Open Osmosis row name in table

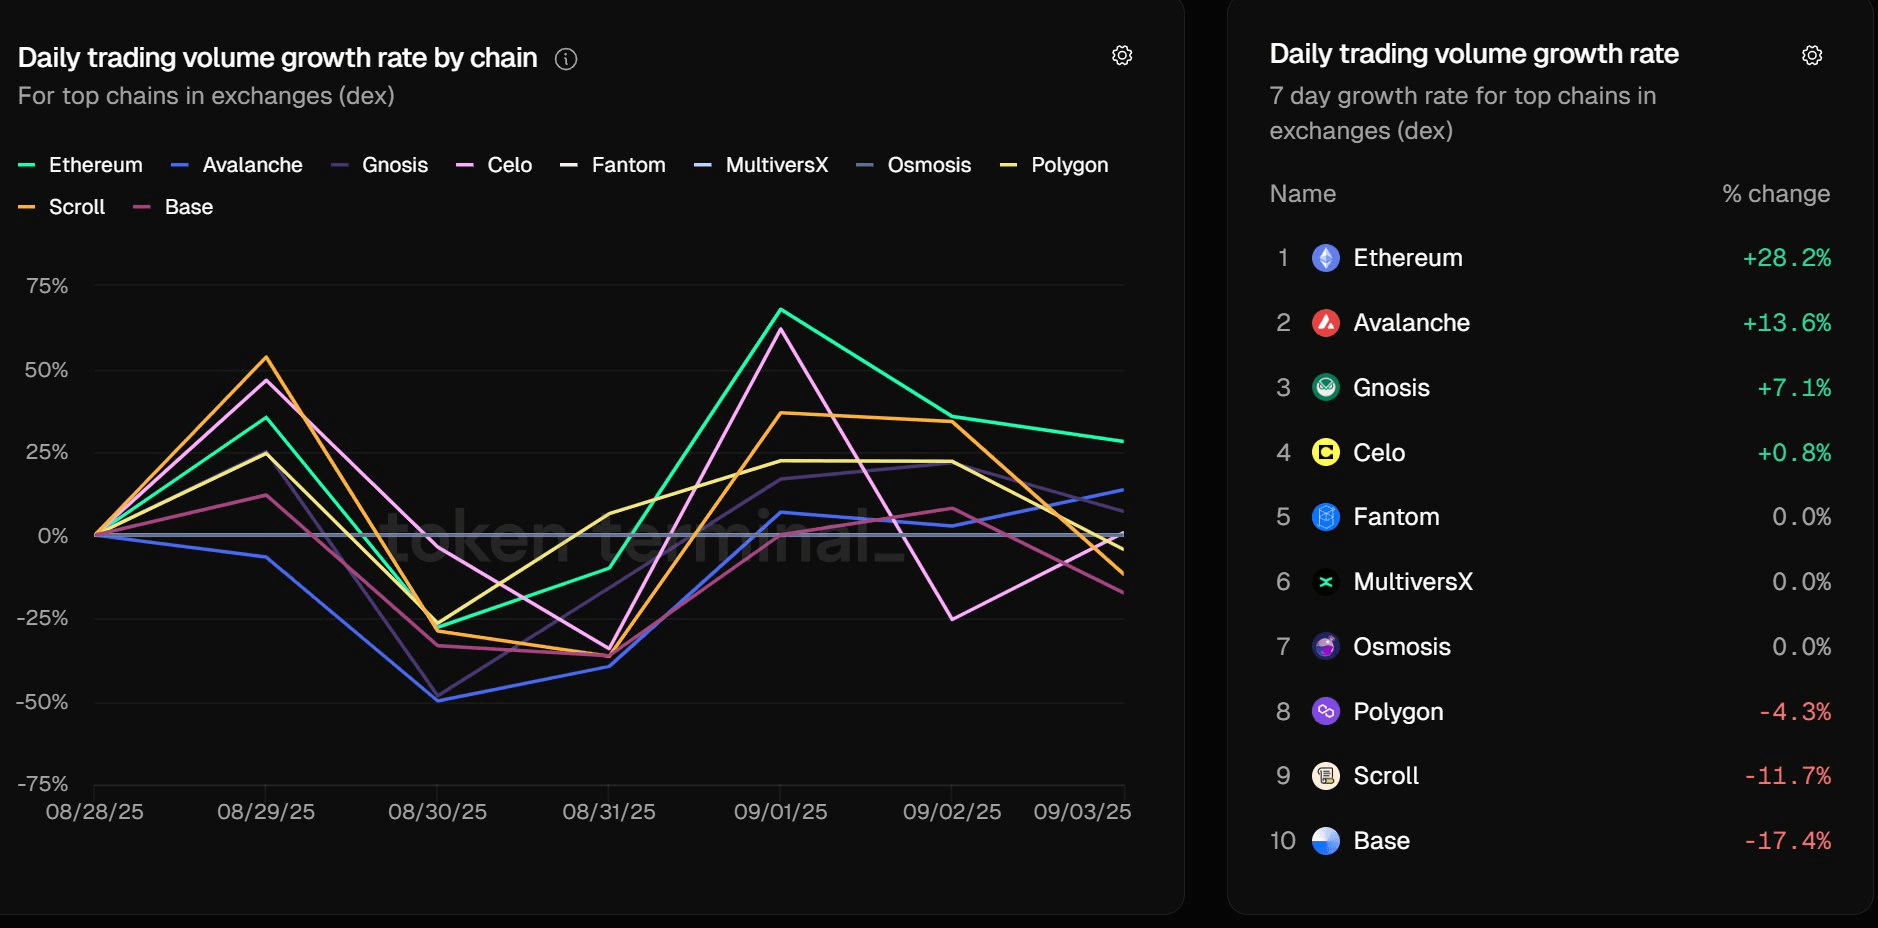point(1402,647)
